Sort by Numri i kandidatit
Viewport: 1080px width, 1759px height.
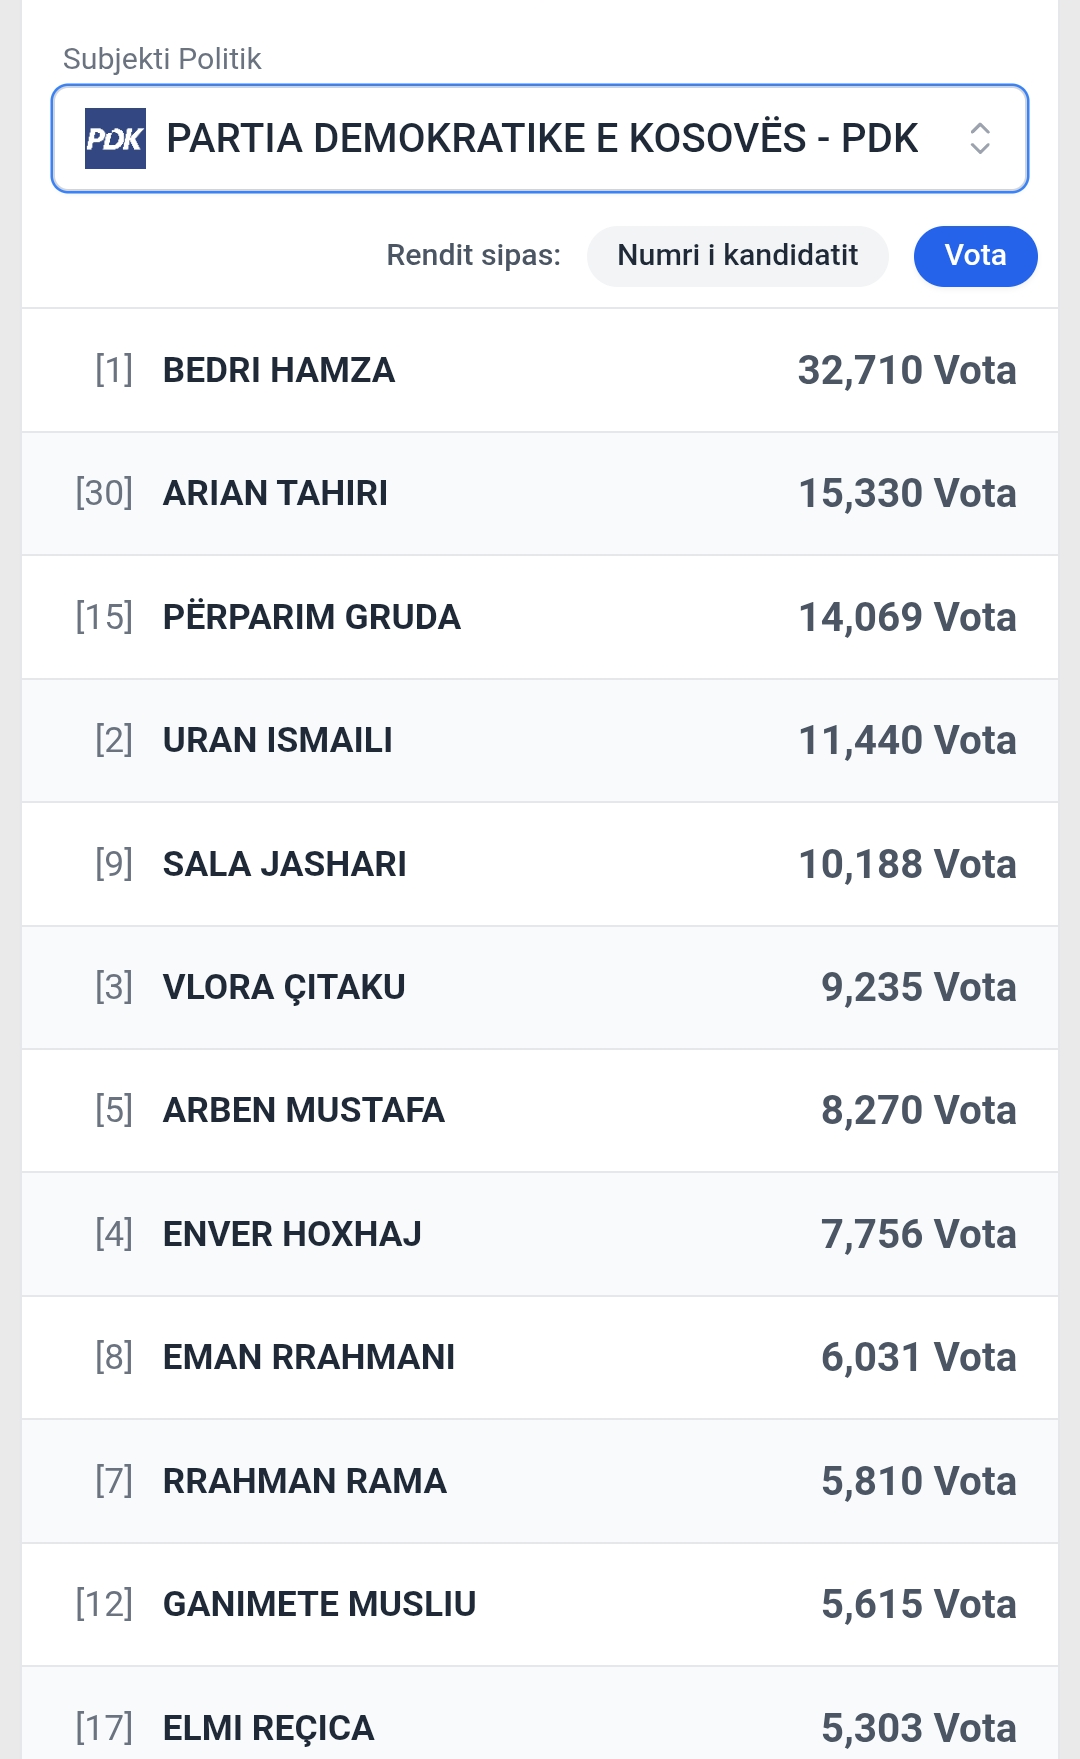click(x=737, y=256)
